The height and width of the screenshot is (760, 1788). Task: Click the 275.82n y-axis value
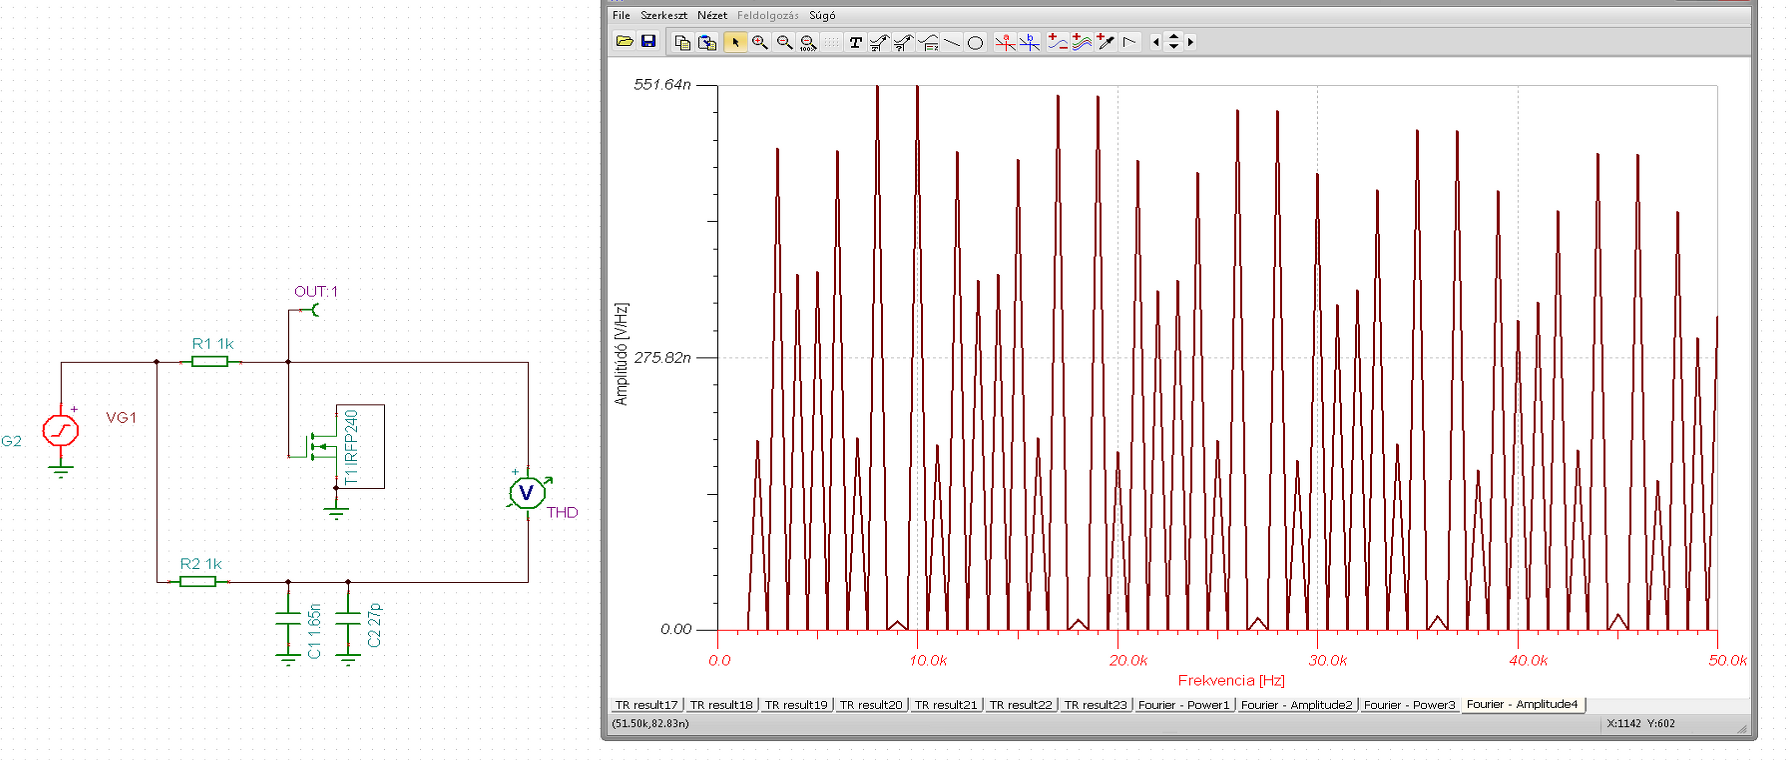click(662, 357)
